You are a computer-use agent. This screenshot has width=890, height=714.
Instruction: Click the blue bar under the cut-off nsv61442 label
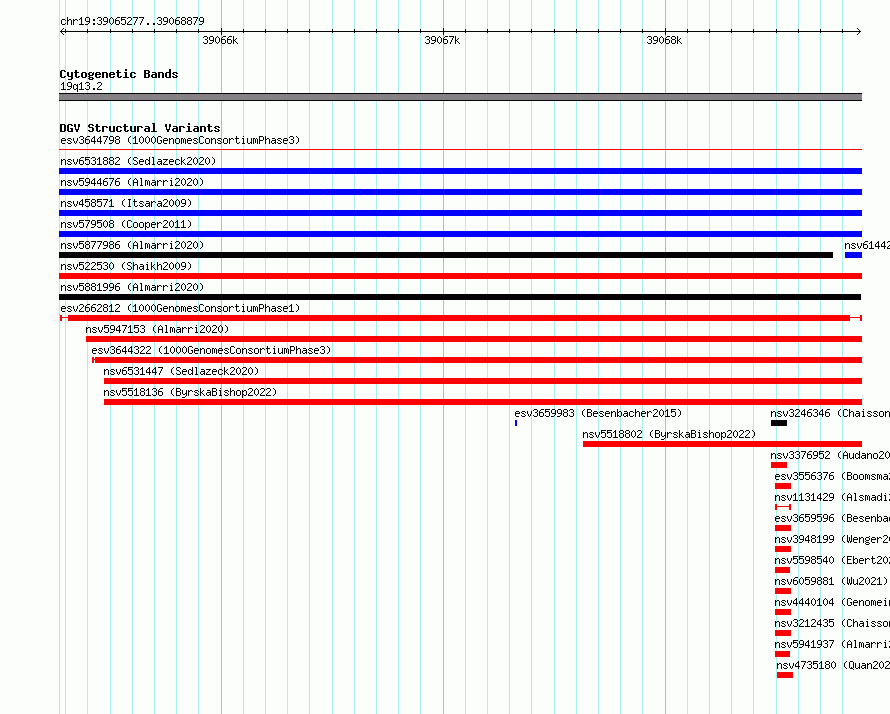(x=853, y=255)
